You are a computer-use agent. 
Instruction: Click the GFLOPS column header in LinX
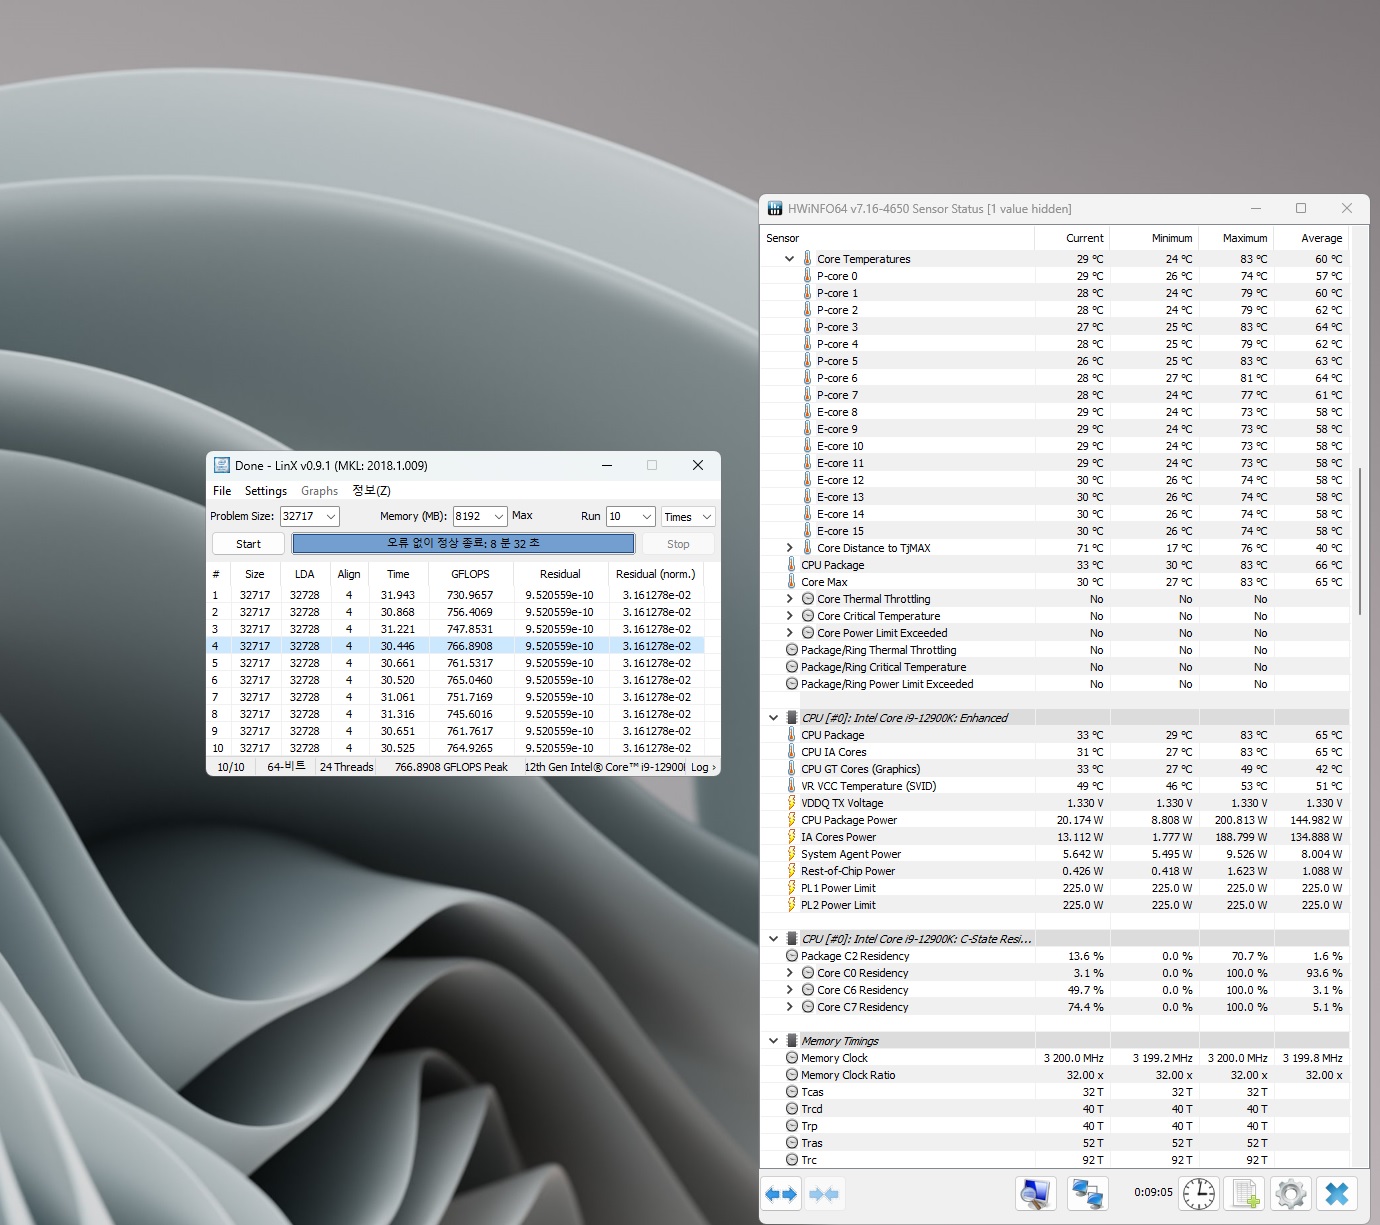pos(470,574)
